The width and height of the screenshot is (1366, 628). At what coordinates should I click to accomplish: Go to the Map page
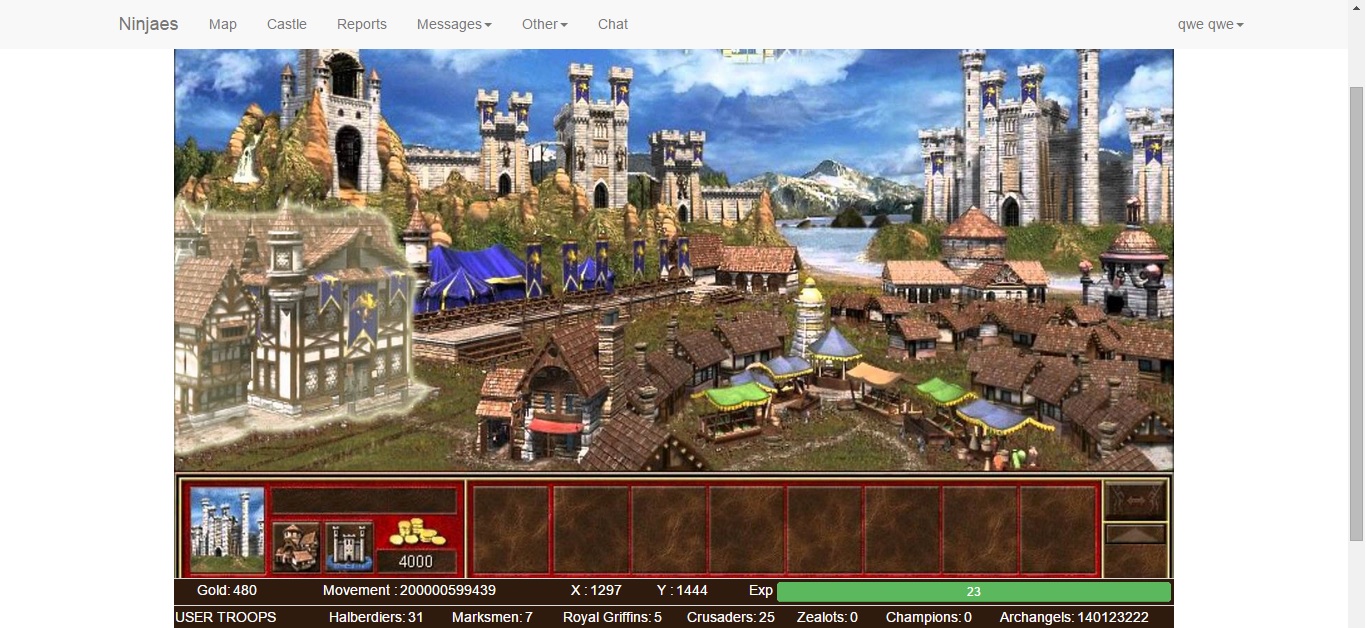tap(223, 24)
